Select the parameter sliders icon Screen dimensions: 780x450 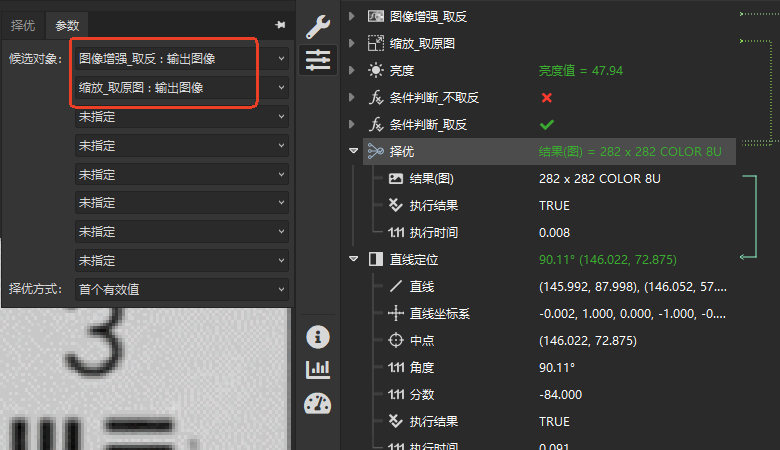pyautogui.click(x=318, y=60)
